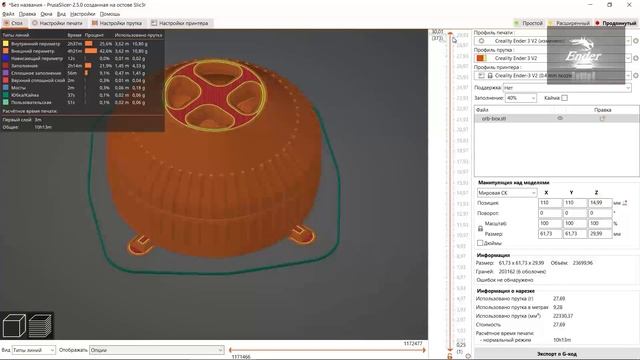Viewport: 640px width, 360px height.
Task: Switch to Настройки печати tab
Action: (58, 23)
